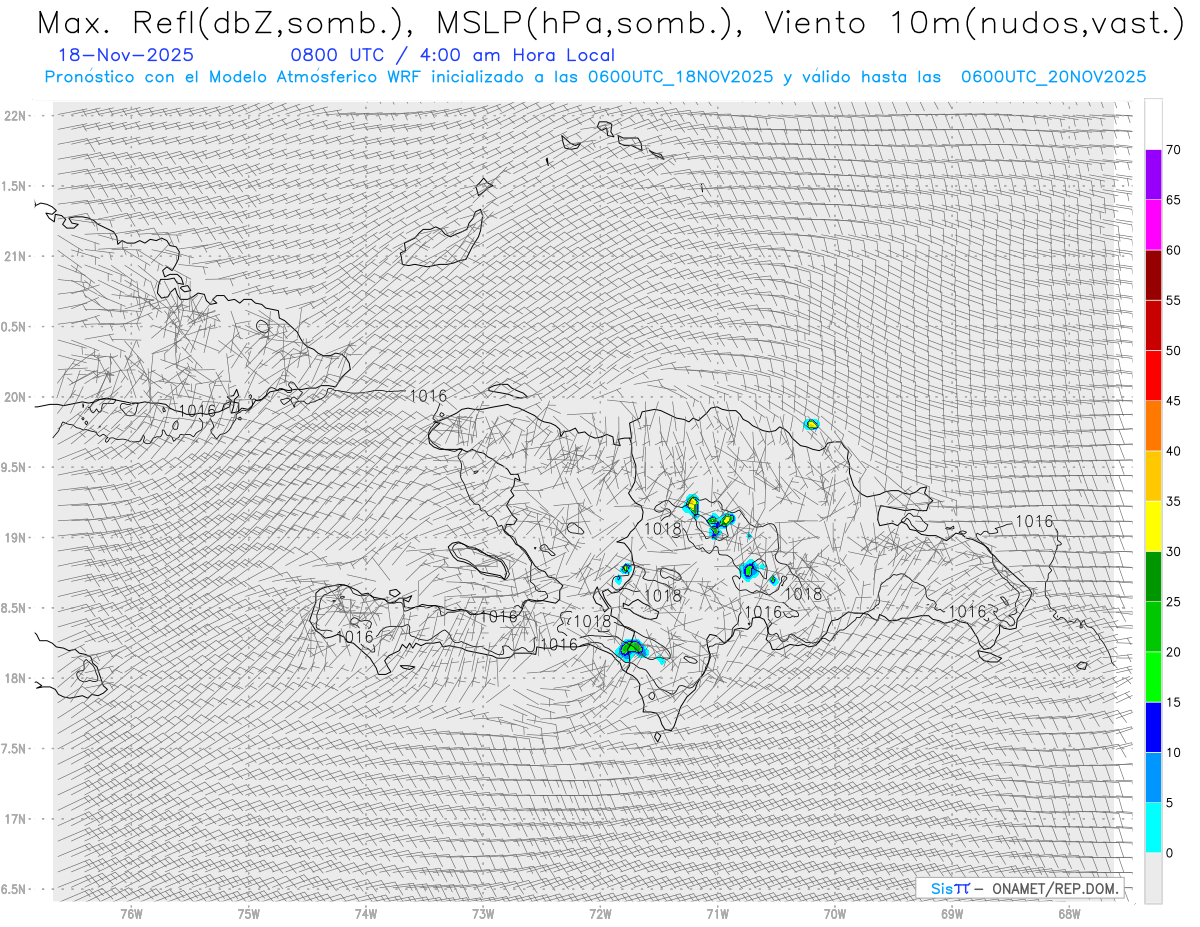Select the date label '18-Nov-2025'

(126, 55)
